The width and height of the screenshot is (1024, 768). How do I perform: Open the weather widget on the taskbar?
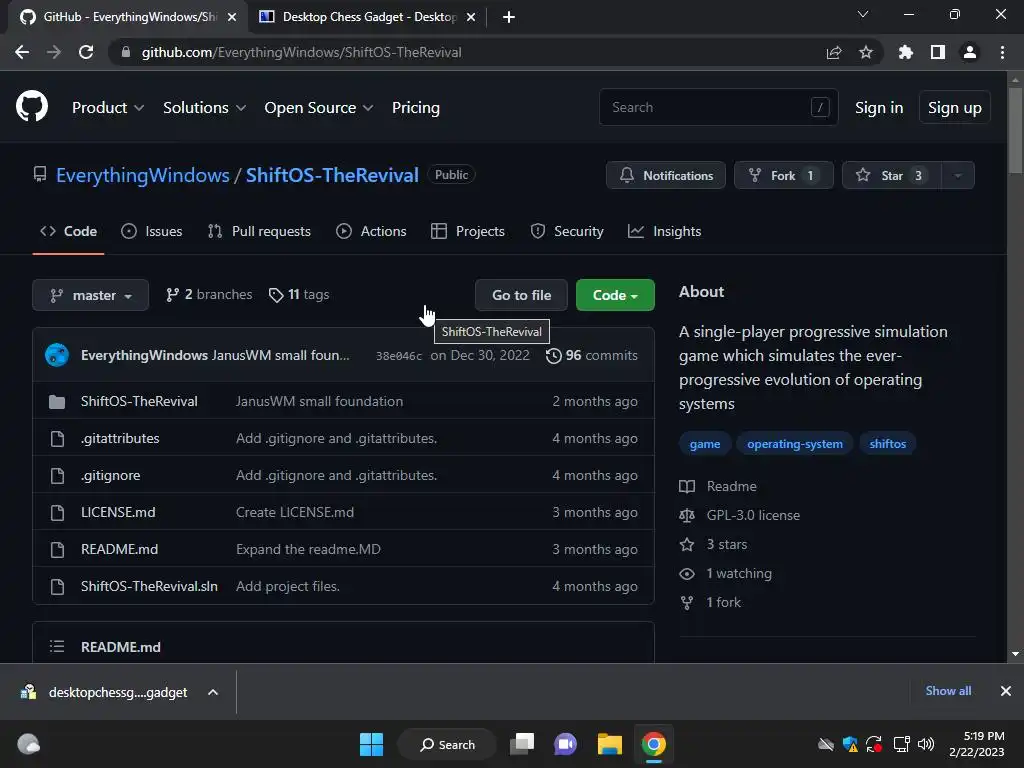(28, 744)
